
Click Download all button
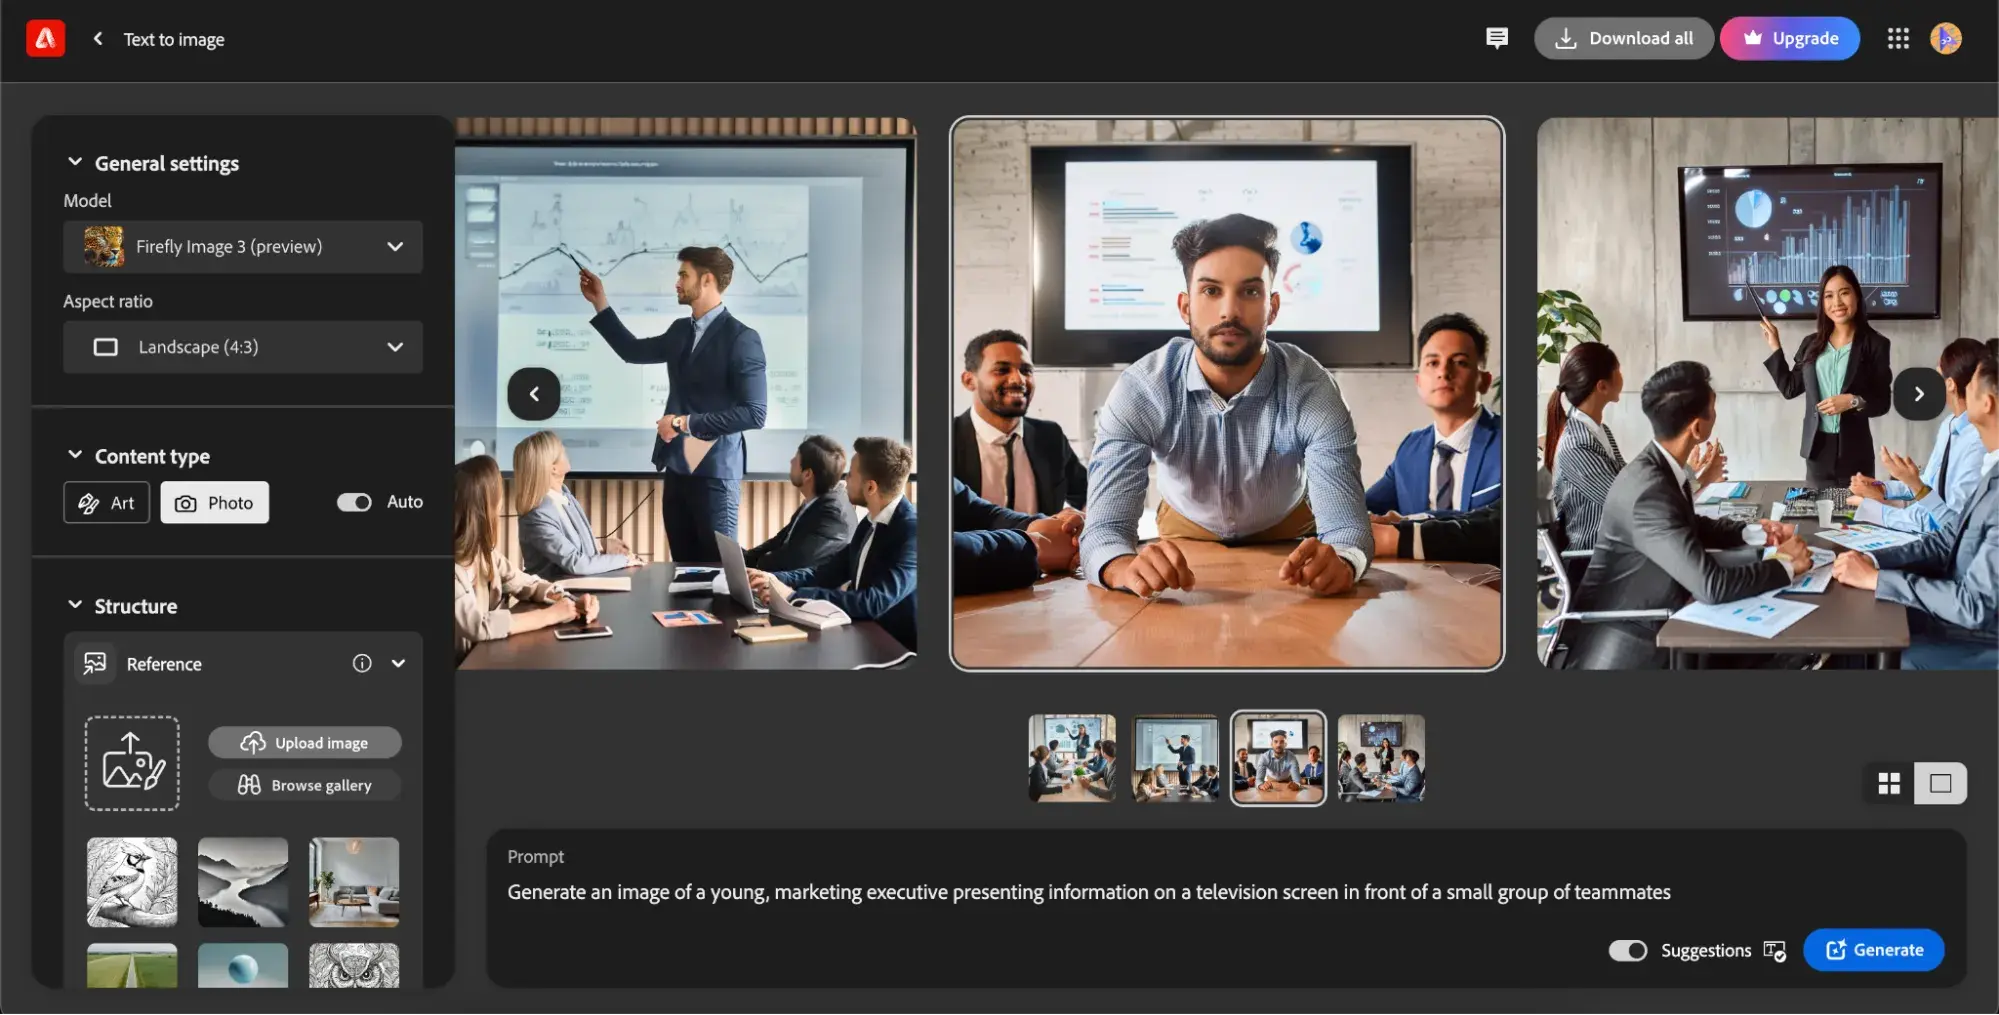(1624, 39)
